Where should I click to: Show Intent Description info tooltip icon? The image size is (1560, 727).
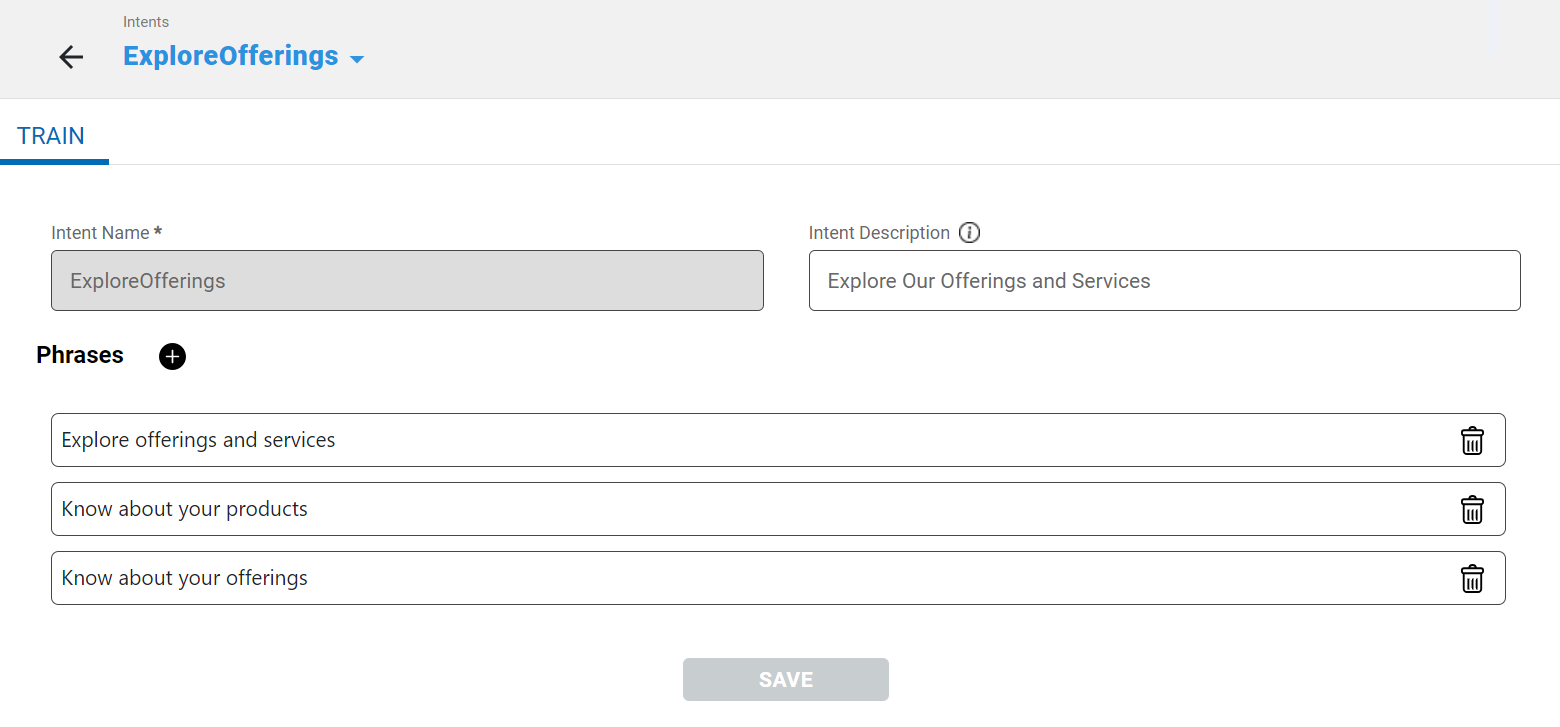click(969, 233)
